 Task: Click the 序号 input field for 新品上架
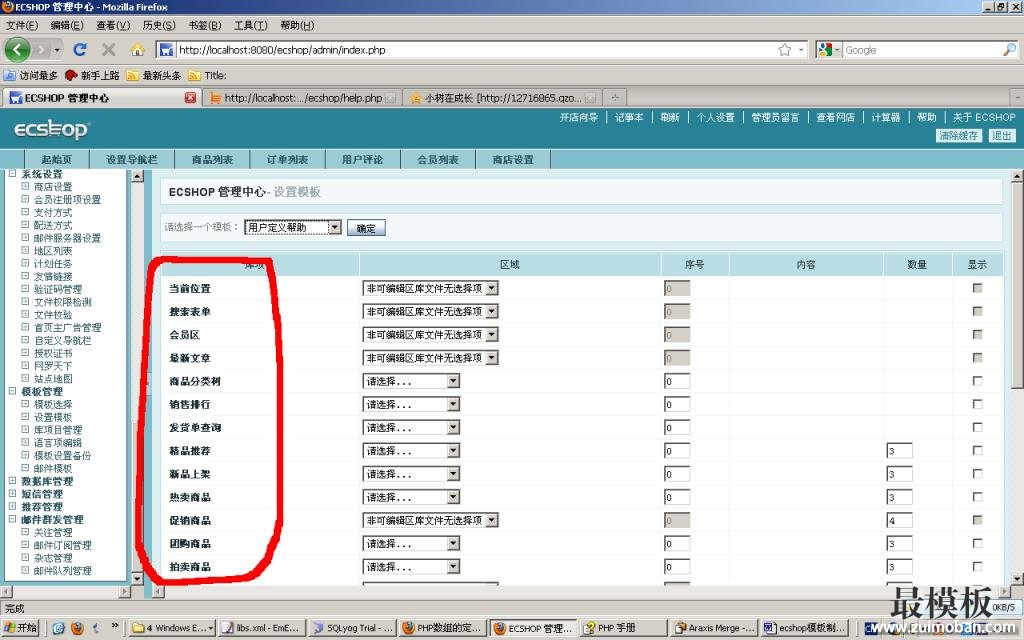[x=677, y=474]
